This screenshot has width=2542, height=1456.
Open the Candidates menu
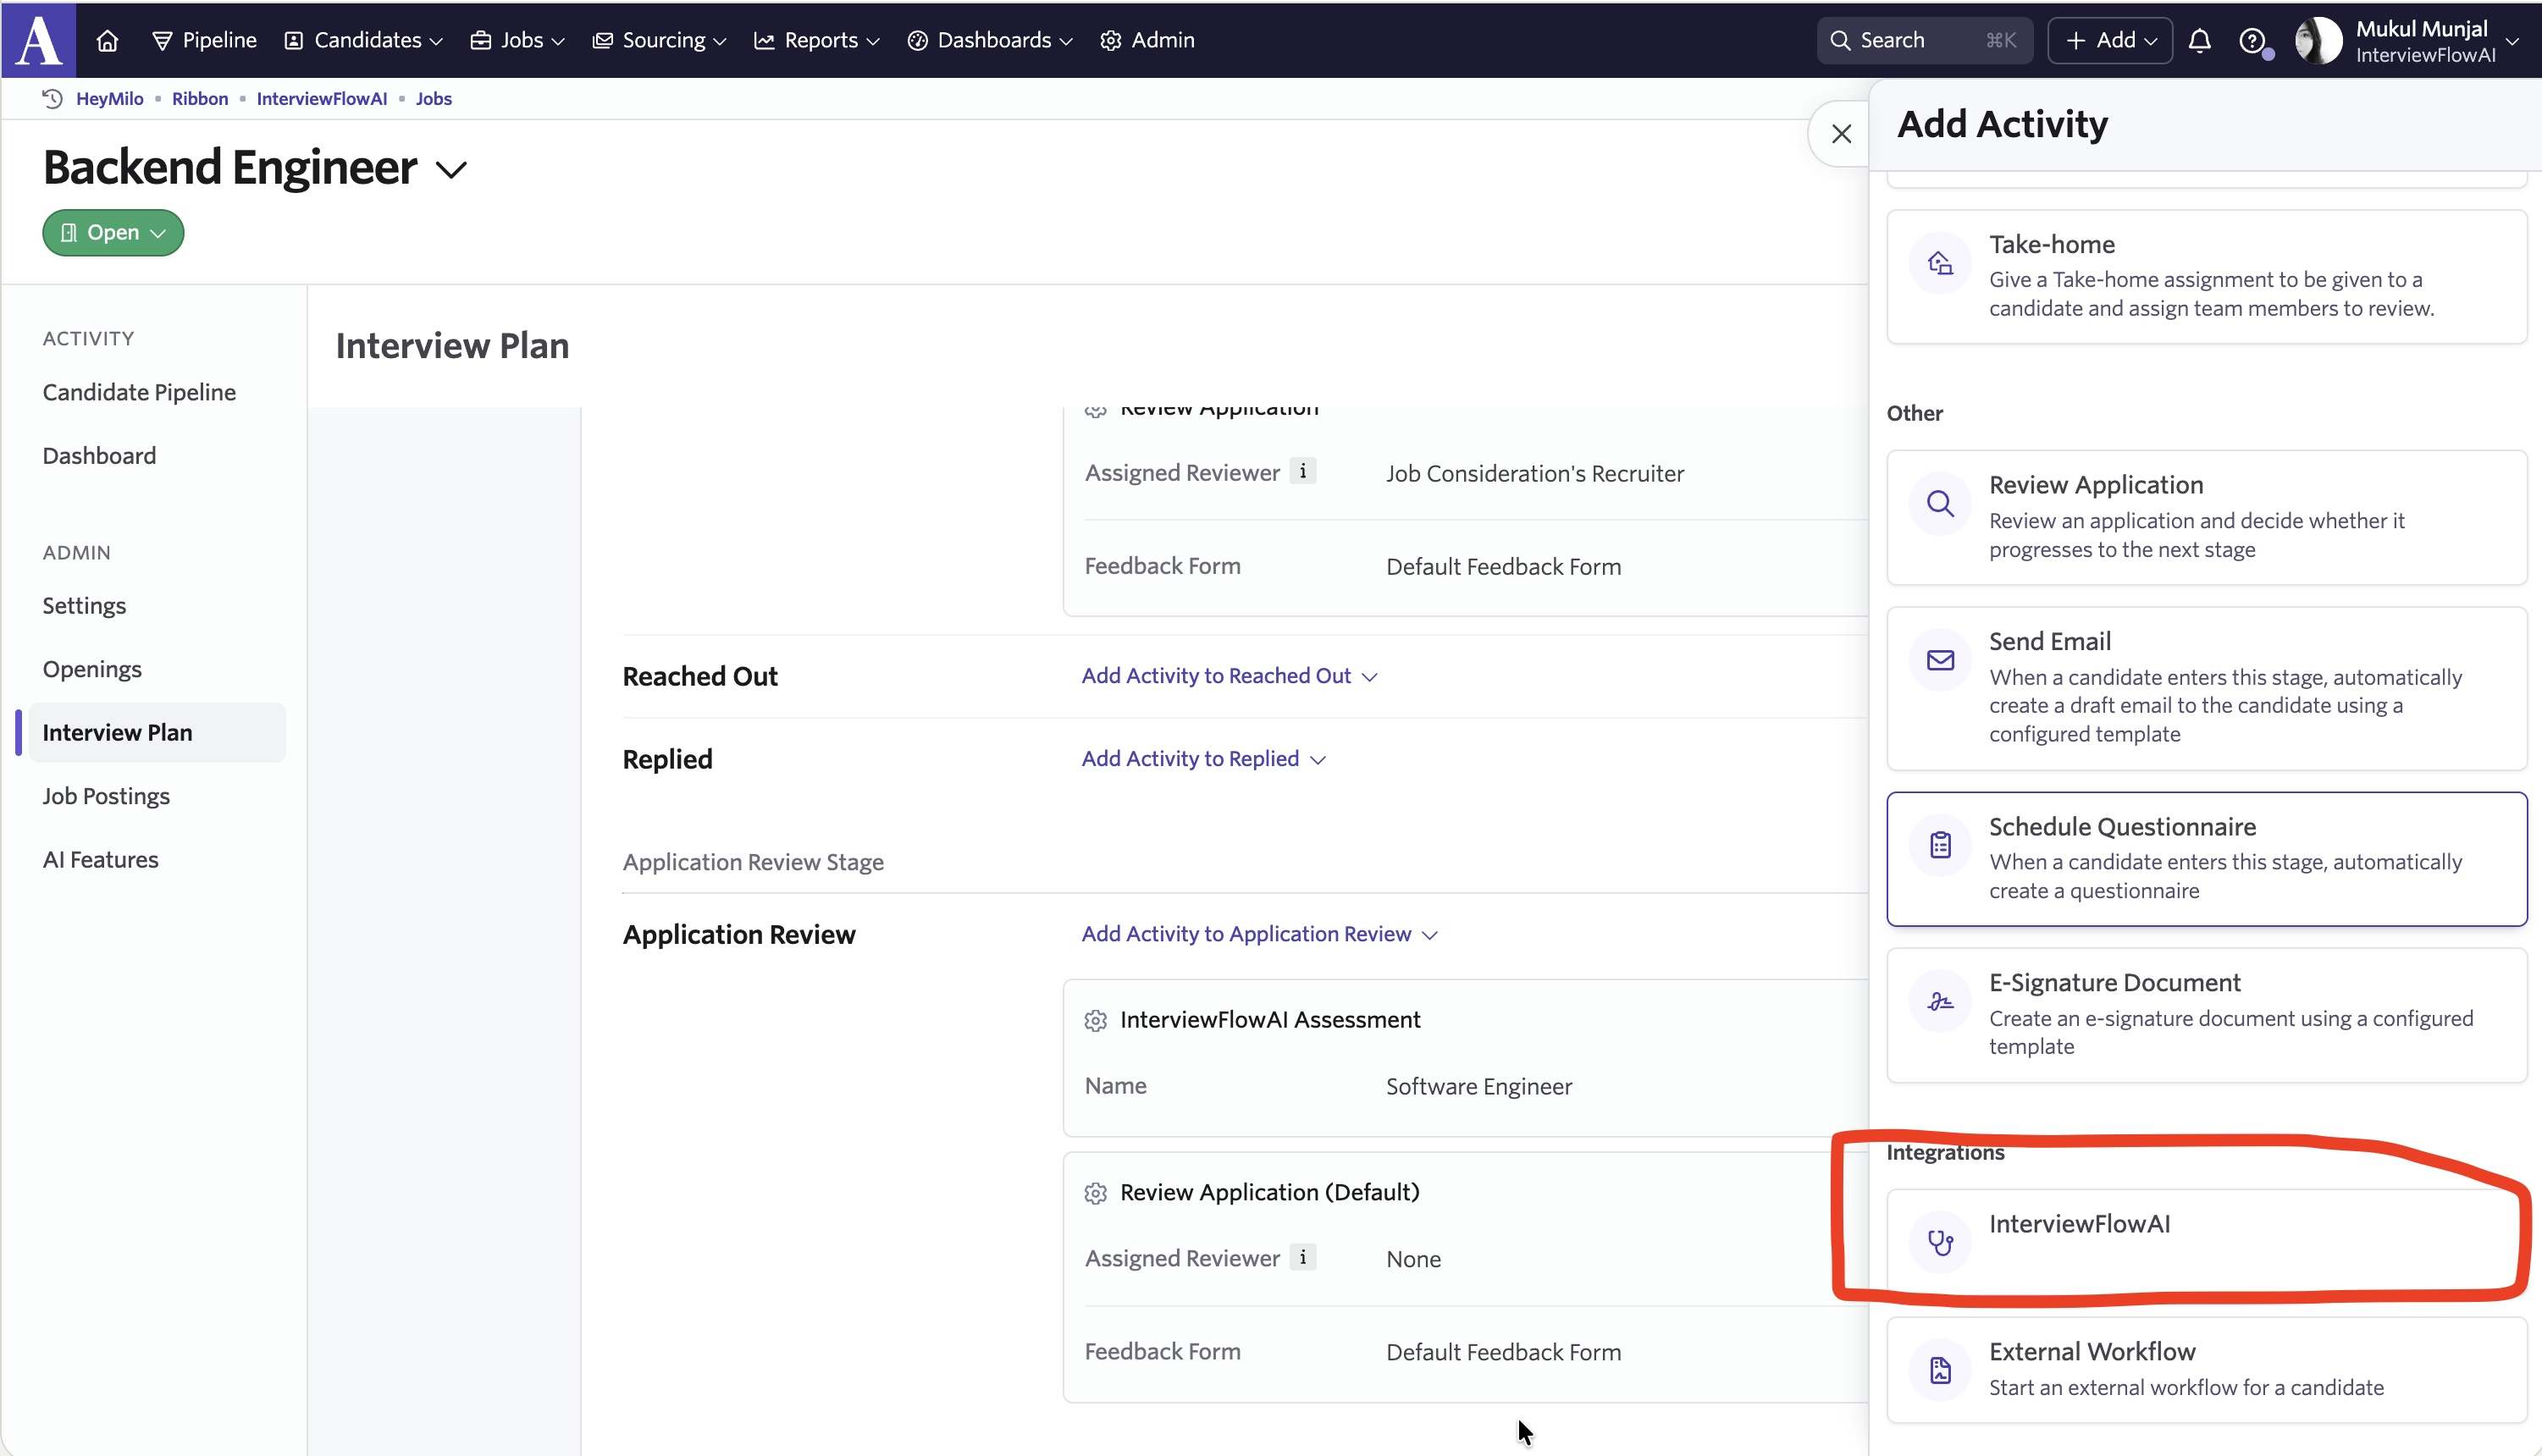(364, 40)
